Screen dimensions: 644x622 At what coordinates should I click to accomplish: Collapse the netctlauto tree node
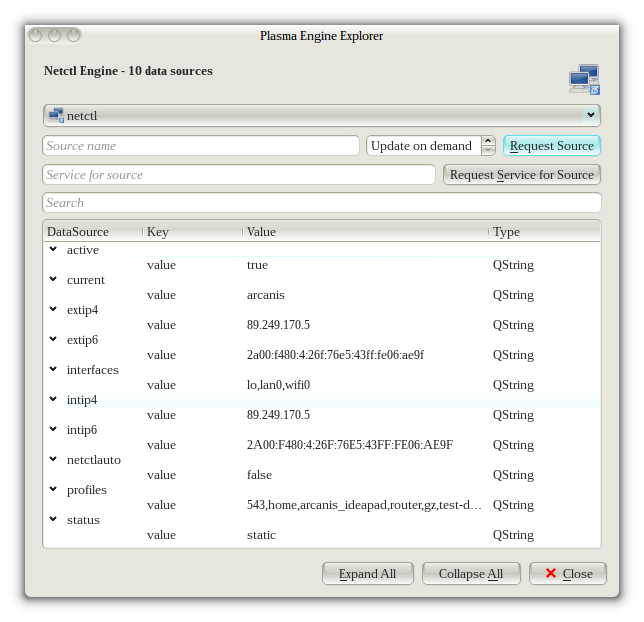[53, 460]
